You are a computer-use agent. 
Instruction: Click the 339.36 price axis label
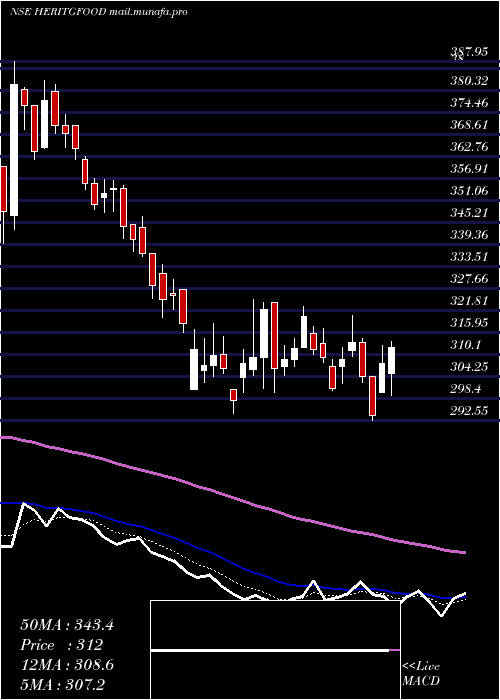[x=469, y=234]
